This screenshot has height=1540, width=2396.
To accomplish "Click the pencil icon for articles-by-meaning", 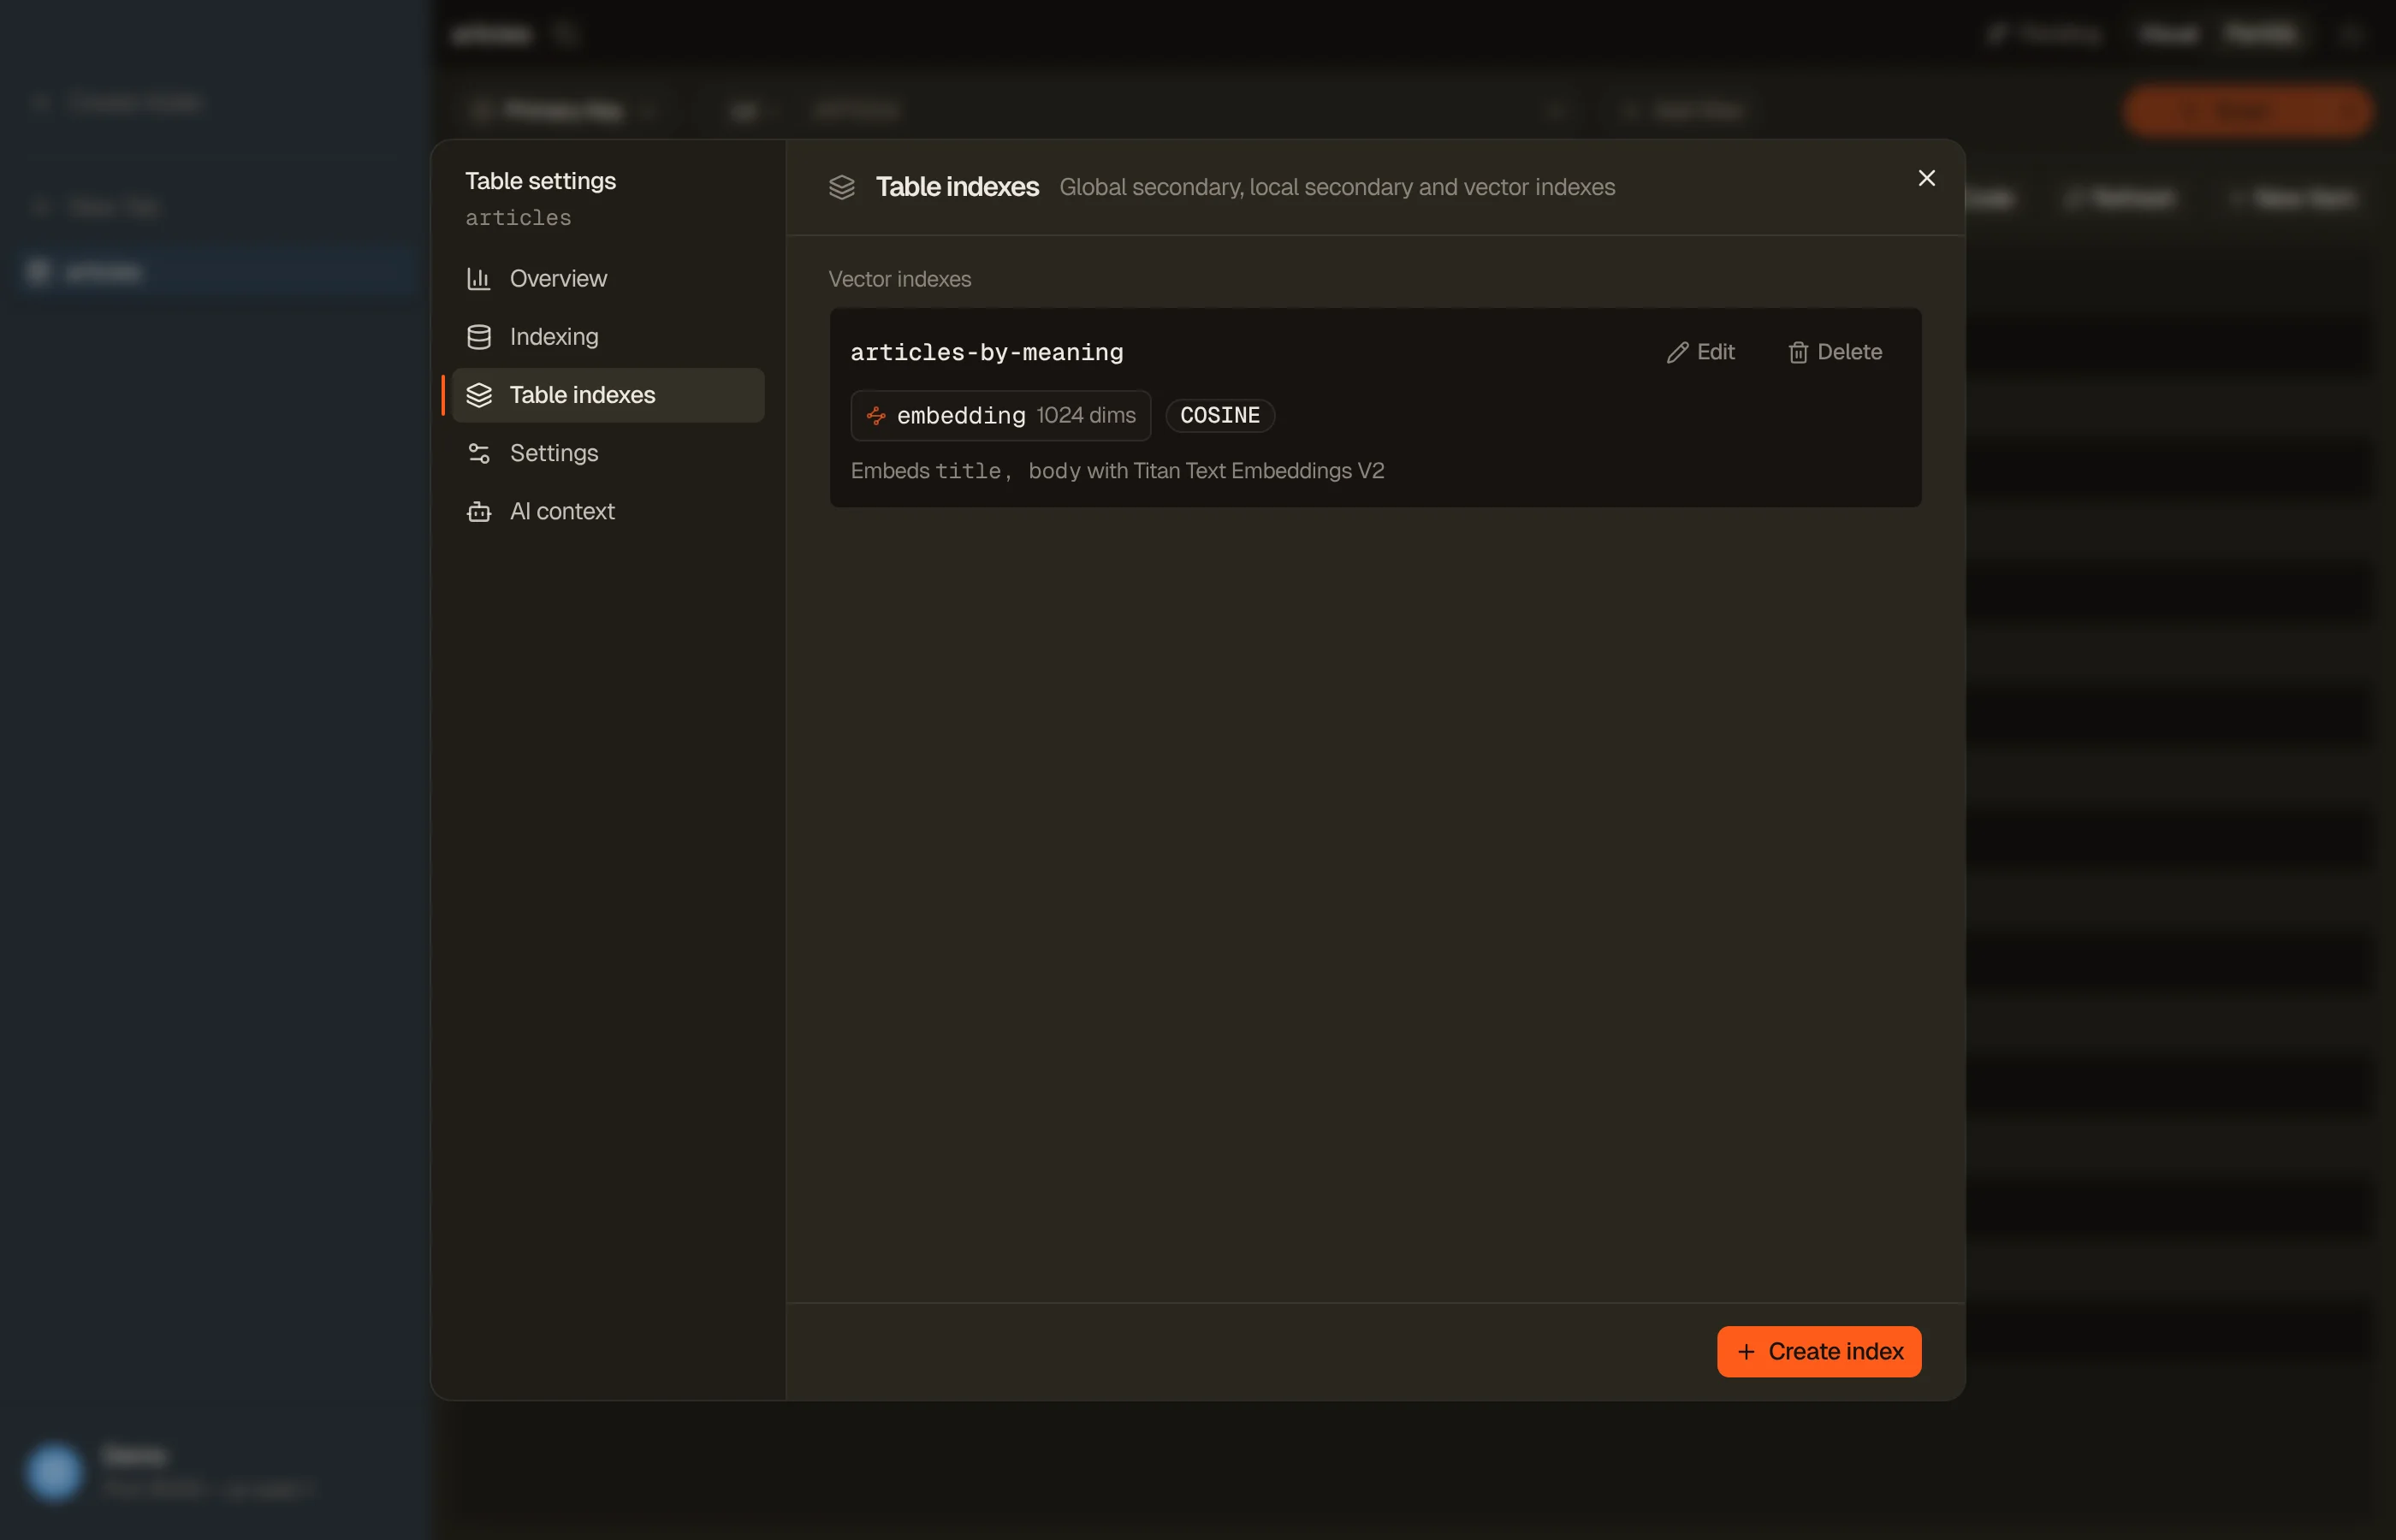I will [1677, 353].
